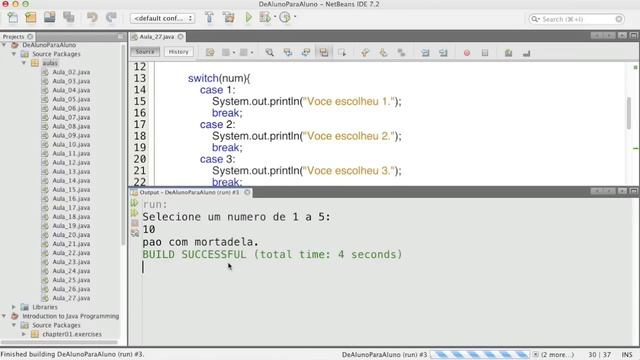
Task: Click Re-run with different parameters icon
Action: (135, 213)
